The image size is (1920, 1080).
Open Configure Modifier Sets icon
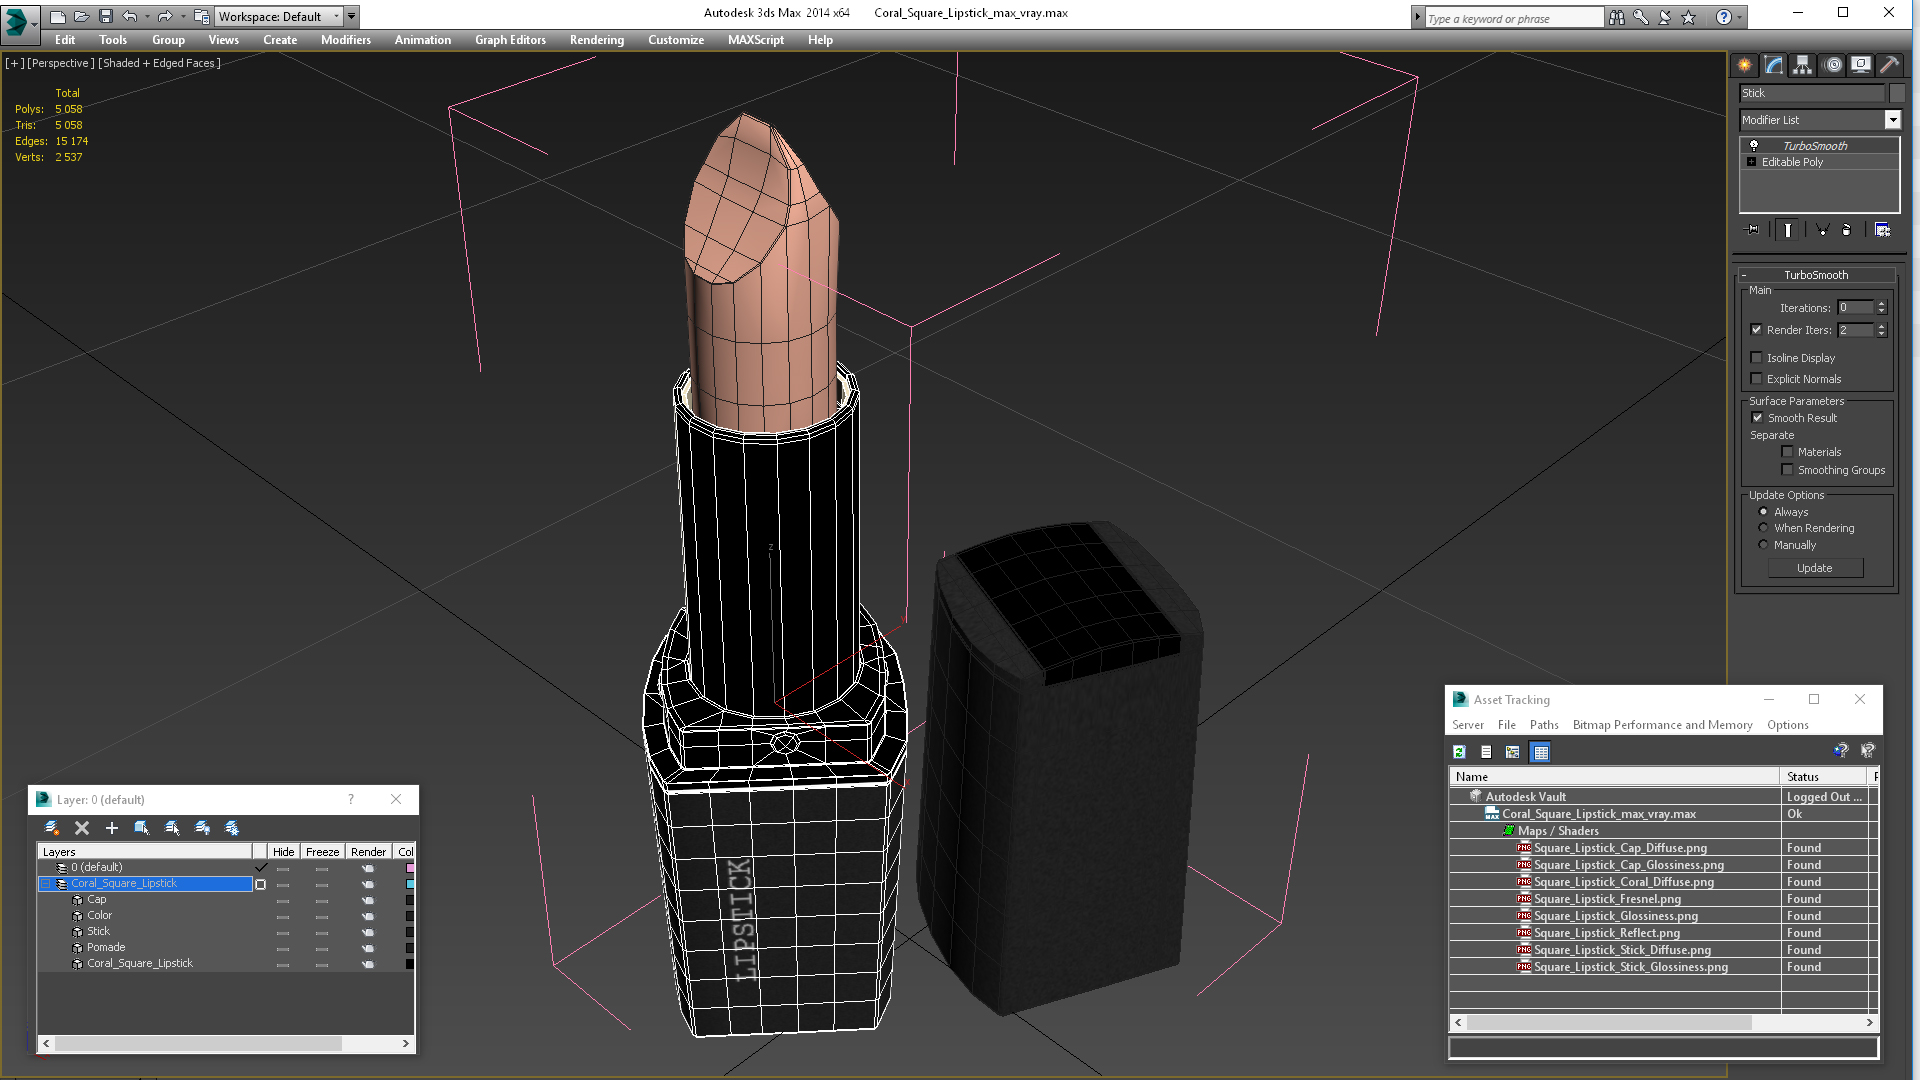click(1882, 230)
